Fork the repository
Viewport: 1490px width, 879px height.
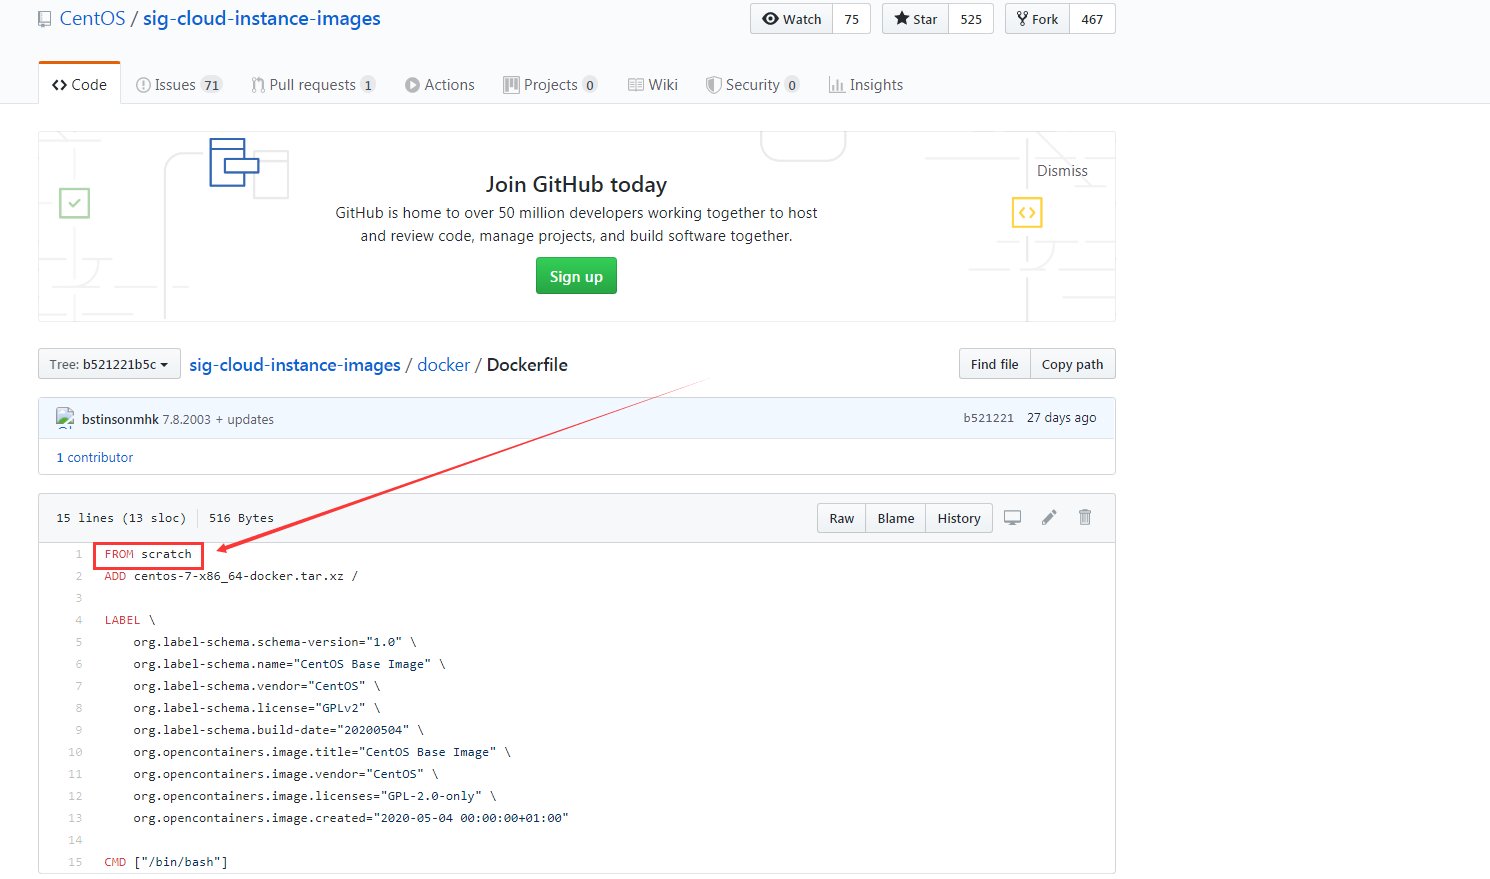point(1038,19)
